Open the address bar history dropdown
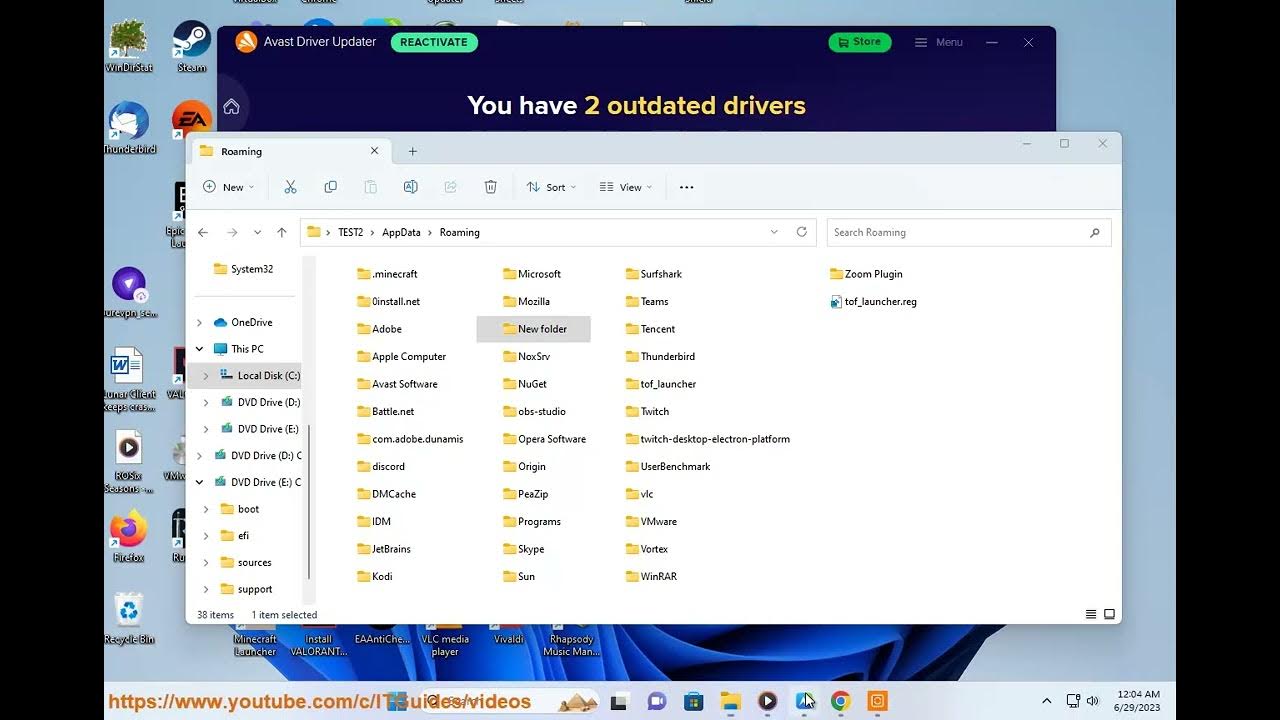1280x720 pixels. coord(774,232)
